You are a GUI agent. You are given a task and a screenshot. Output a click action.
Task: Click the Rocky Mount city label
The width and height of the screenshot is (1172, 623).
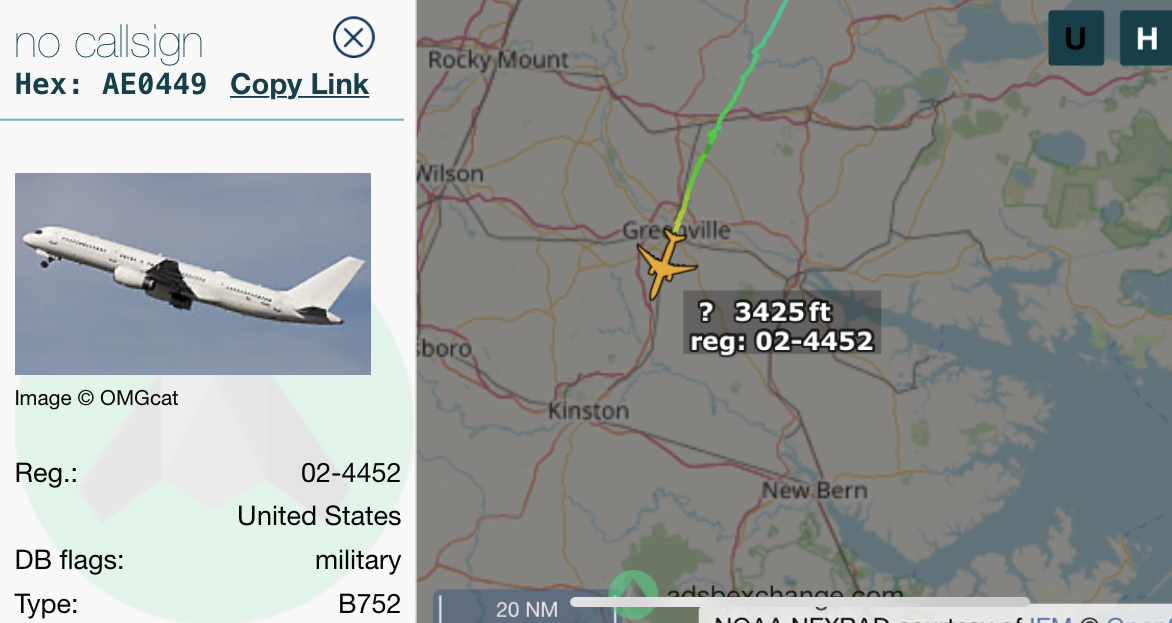pyautogui.click(x=499, y=60)
